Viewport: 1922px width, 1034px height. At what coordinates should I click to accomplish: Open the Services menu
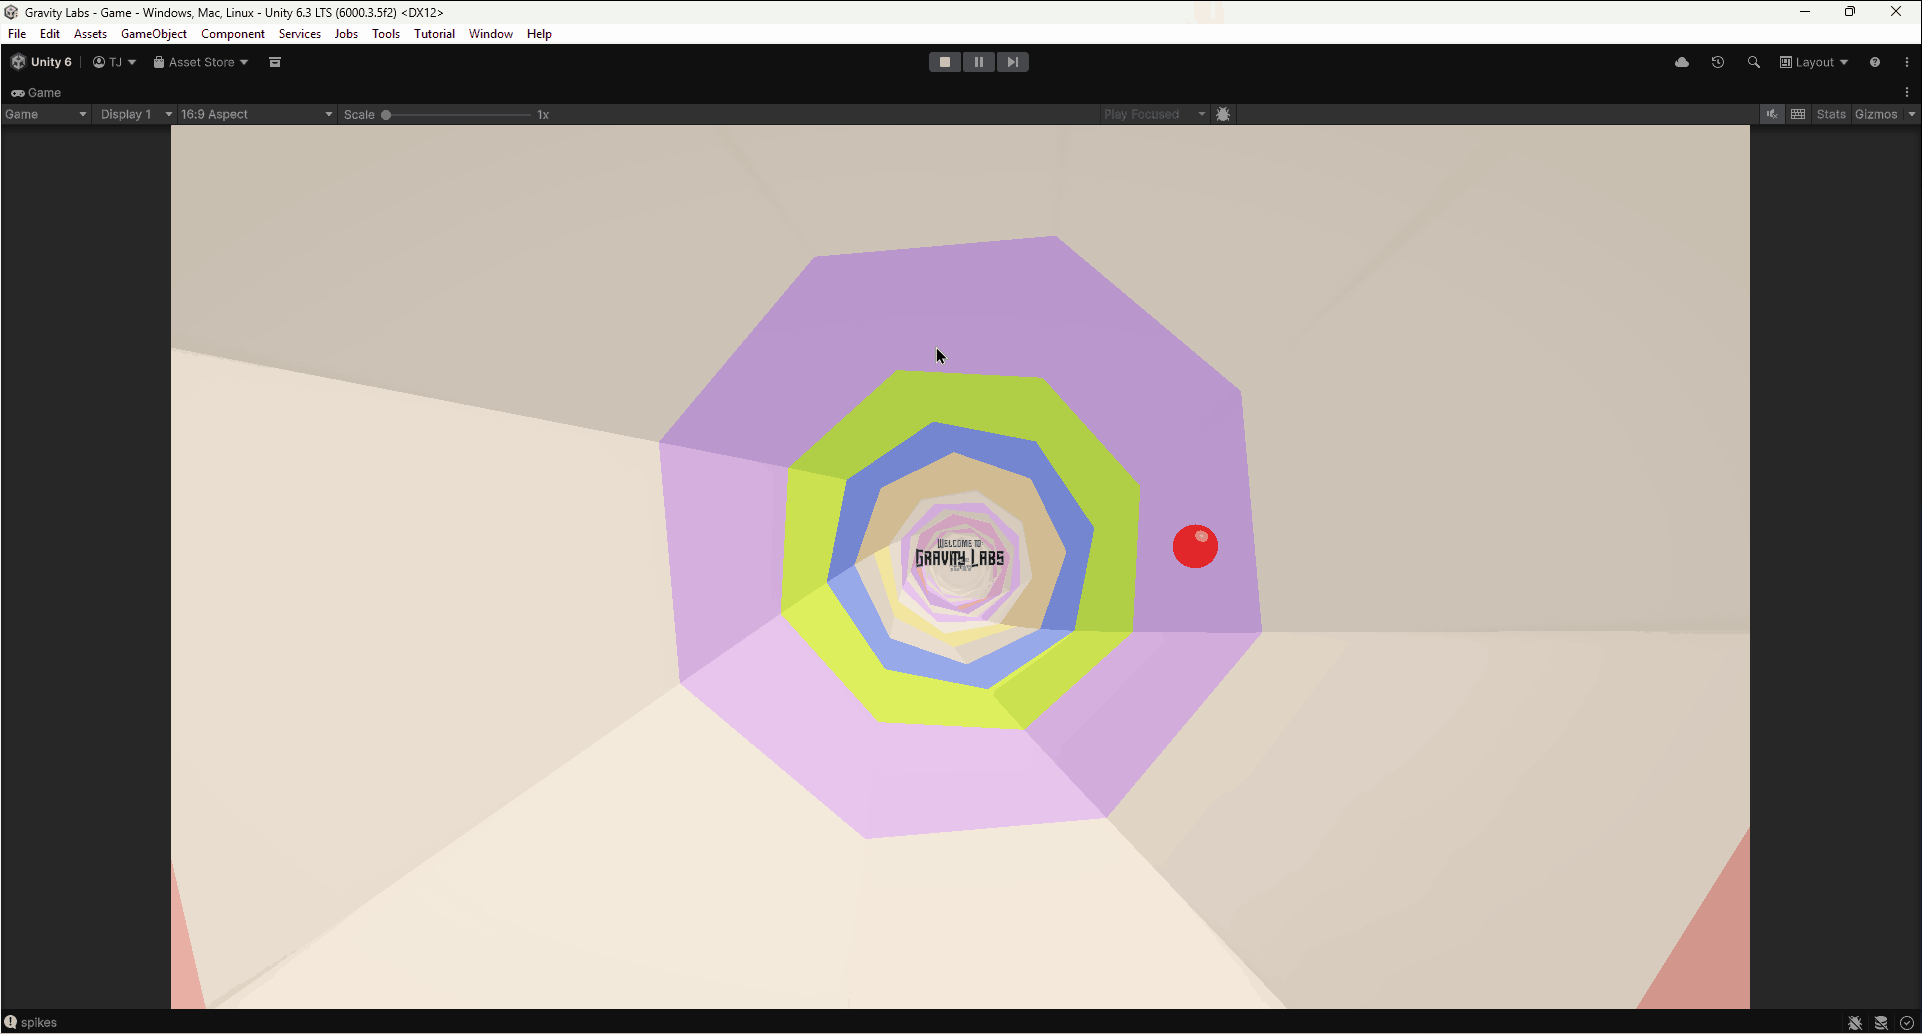300,34
